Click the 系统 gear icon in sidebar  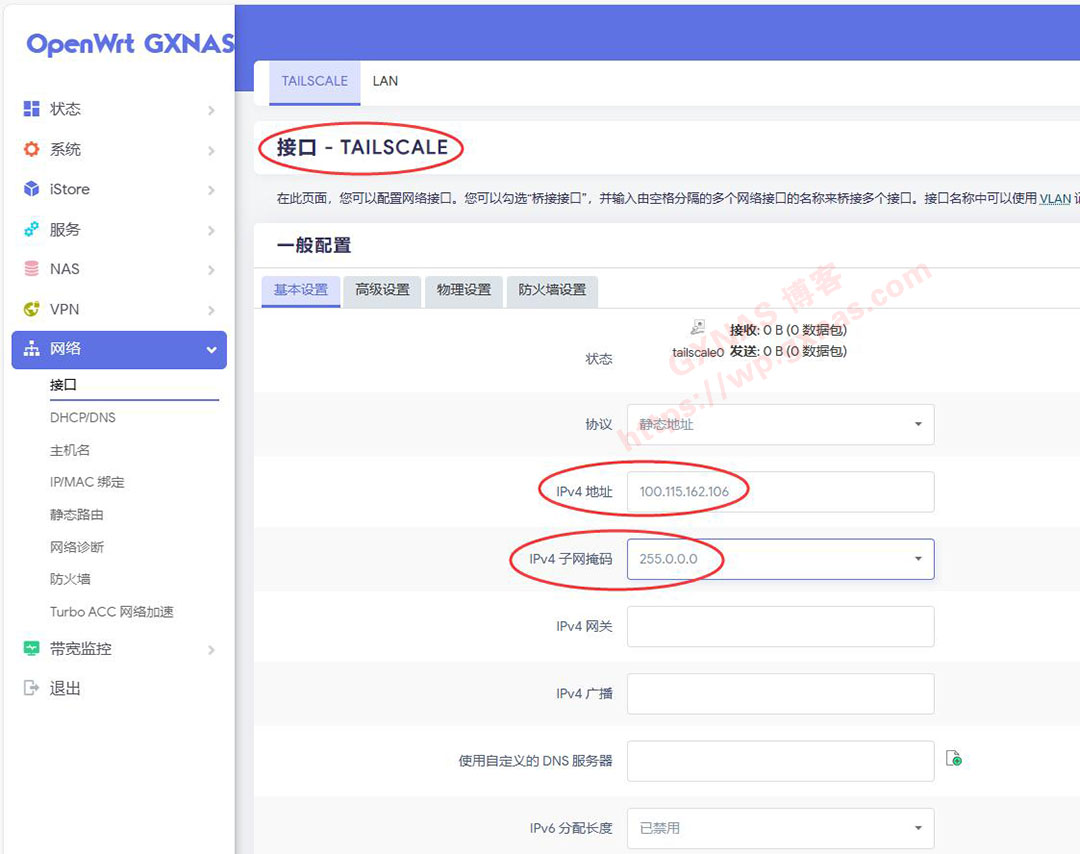point(31,149)
